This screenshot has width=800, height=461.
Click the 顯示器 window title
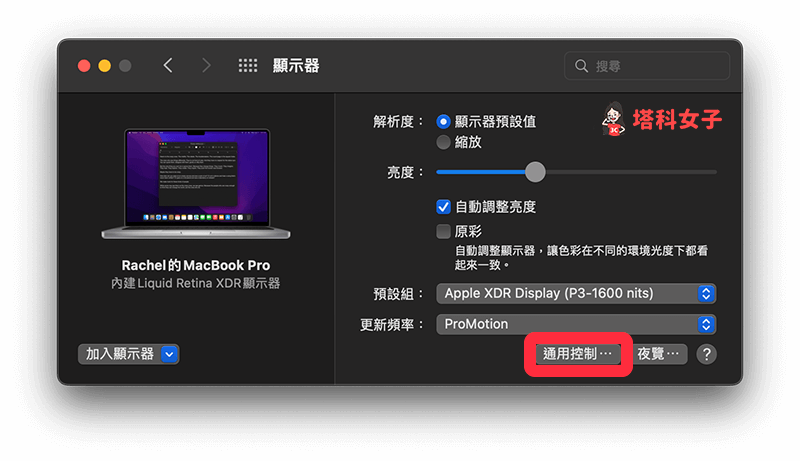tap(296, 65)
